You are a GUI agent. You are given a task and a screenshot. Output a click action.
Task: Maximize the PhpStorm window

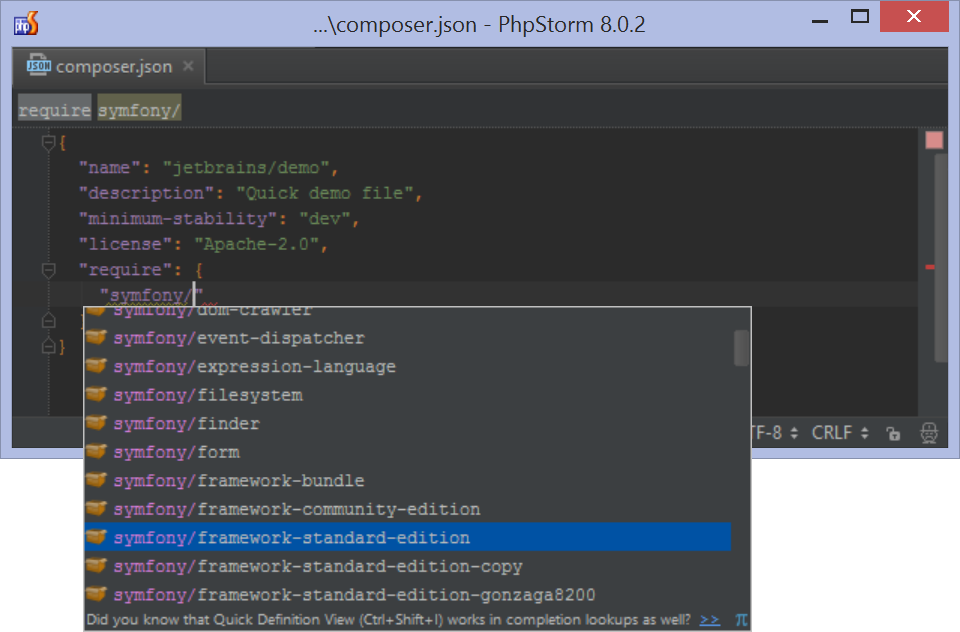(x=860, y=17)
